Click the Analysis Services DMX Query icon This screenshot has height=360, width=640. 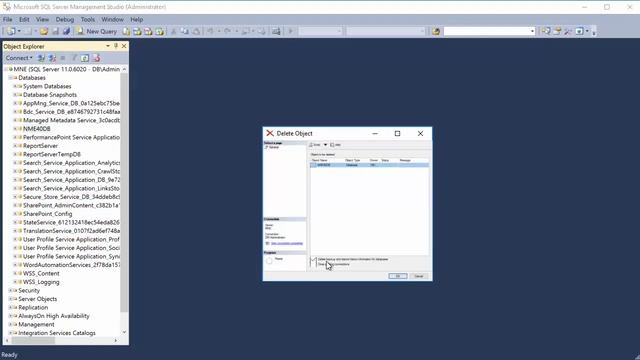pyautogui.click(x=149, y=31)
